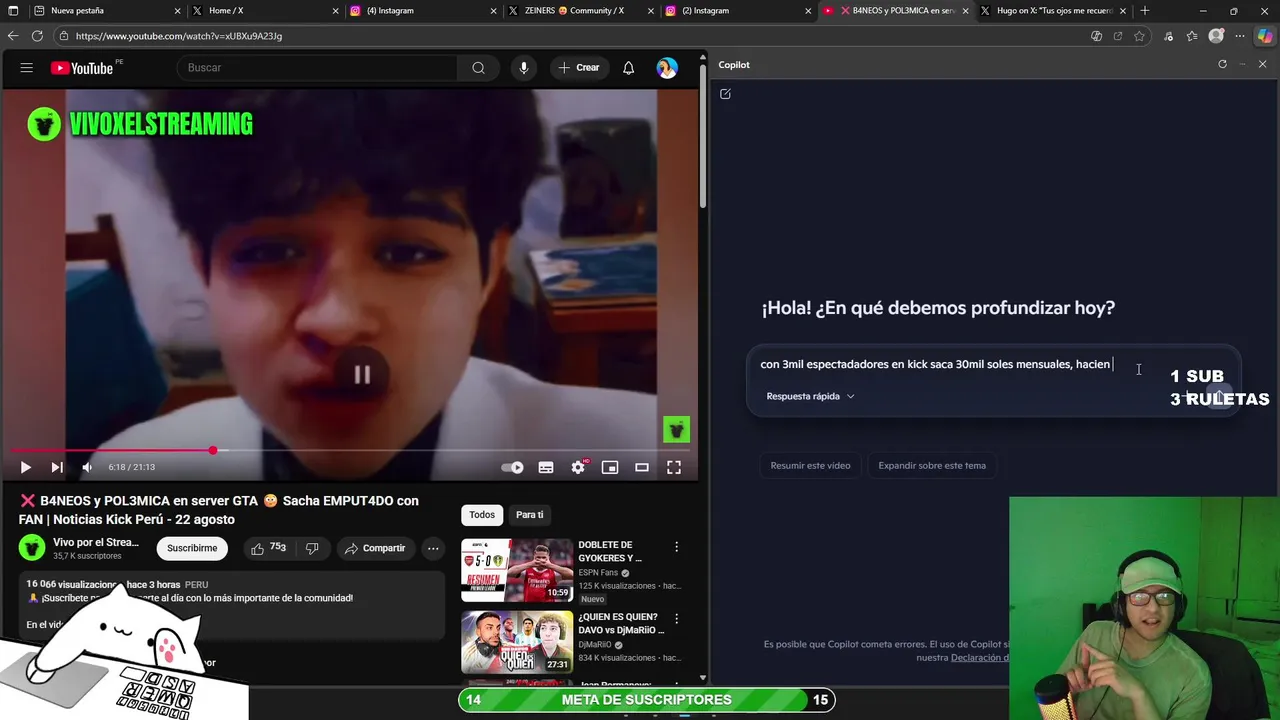Click the Suscribirme button
Image resolution: width=1280 pixels, height=720 pixels.
(x=192, y=548)
